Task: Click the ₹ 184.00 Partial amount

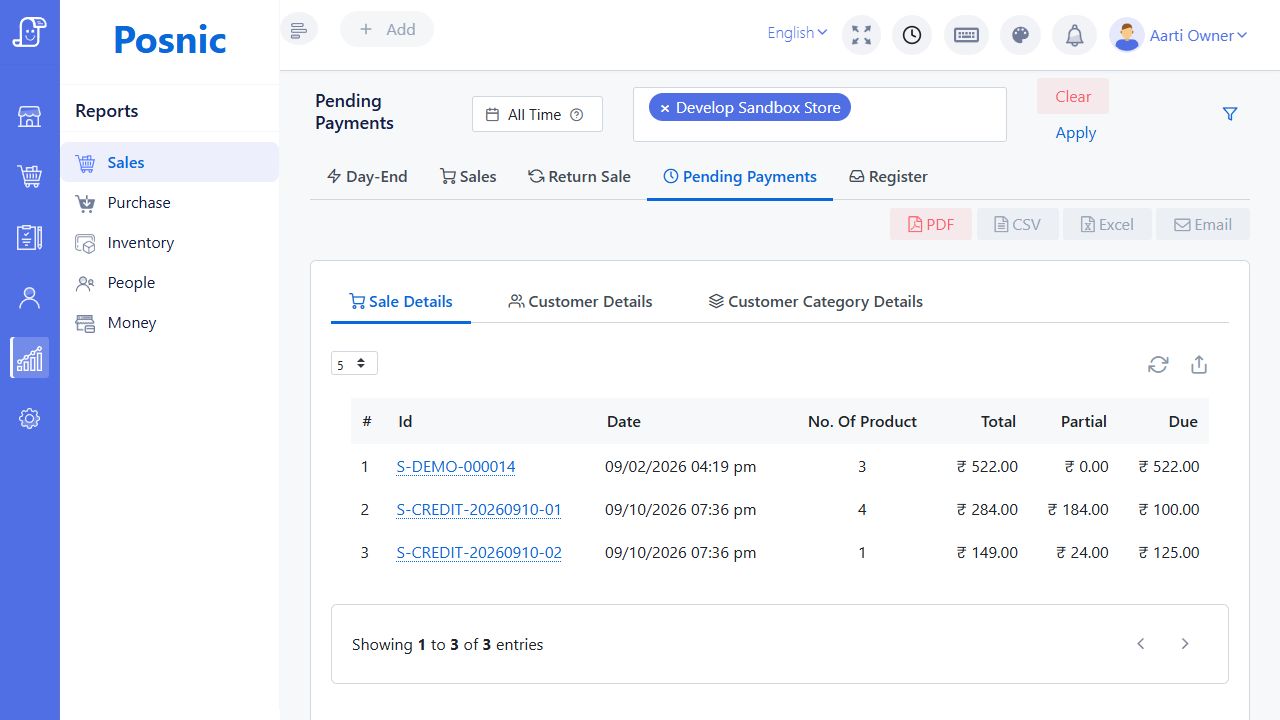Action: click(1078, 509)
